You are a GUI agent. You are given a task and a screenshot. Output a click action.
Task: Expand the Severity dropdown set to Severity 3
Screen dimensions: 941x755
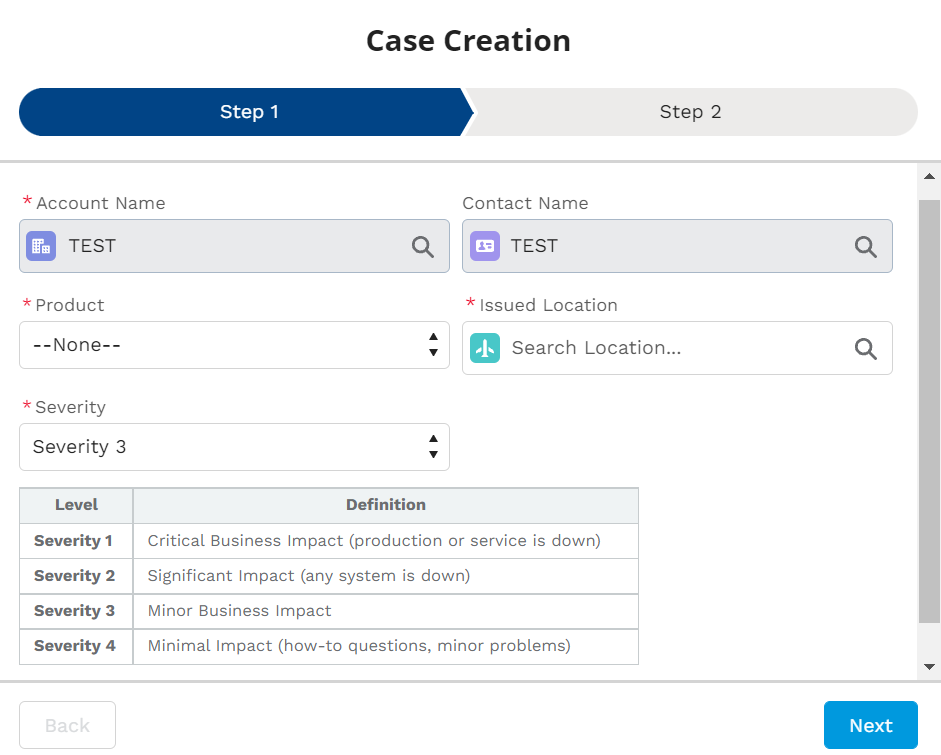tap(234, 447)
